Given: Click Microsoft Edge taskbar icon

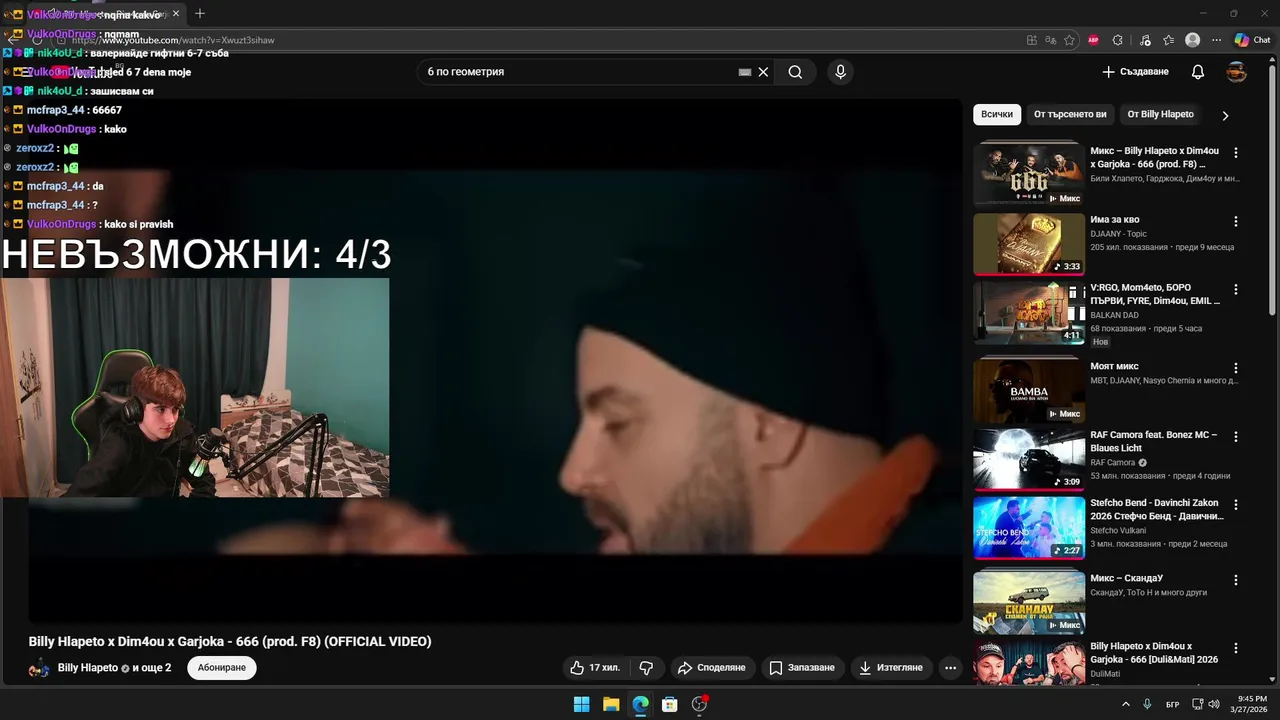Looking at the screenshot, I should coord(640,704).
